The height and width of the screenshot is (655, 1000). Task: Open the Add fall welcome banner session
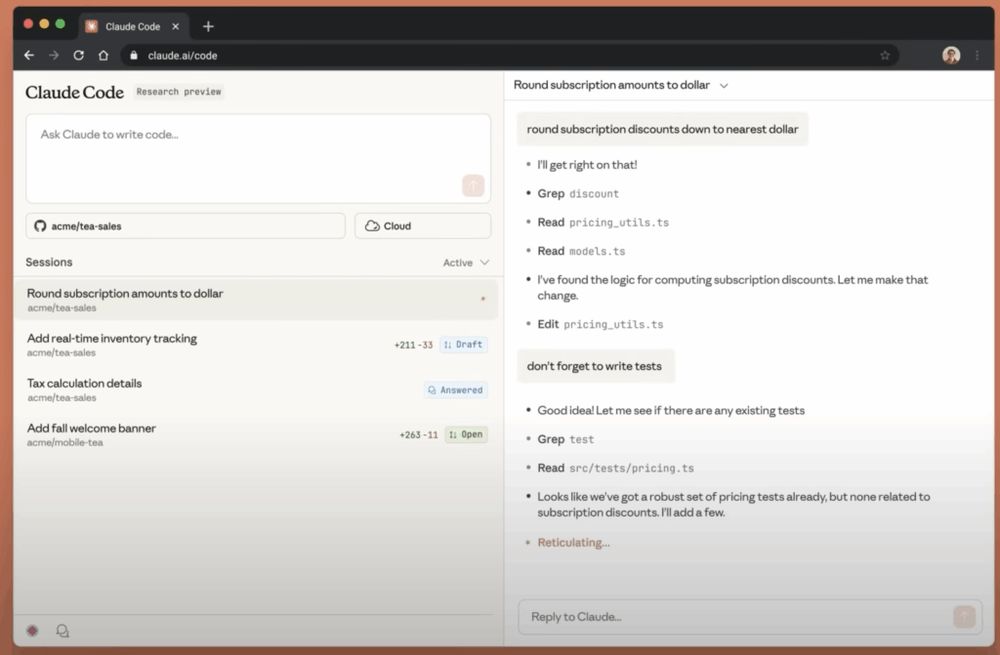[x=256, y=434]
